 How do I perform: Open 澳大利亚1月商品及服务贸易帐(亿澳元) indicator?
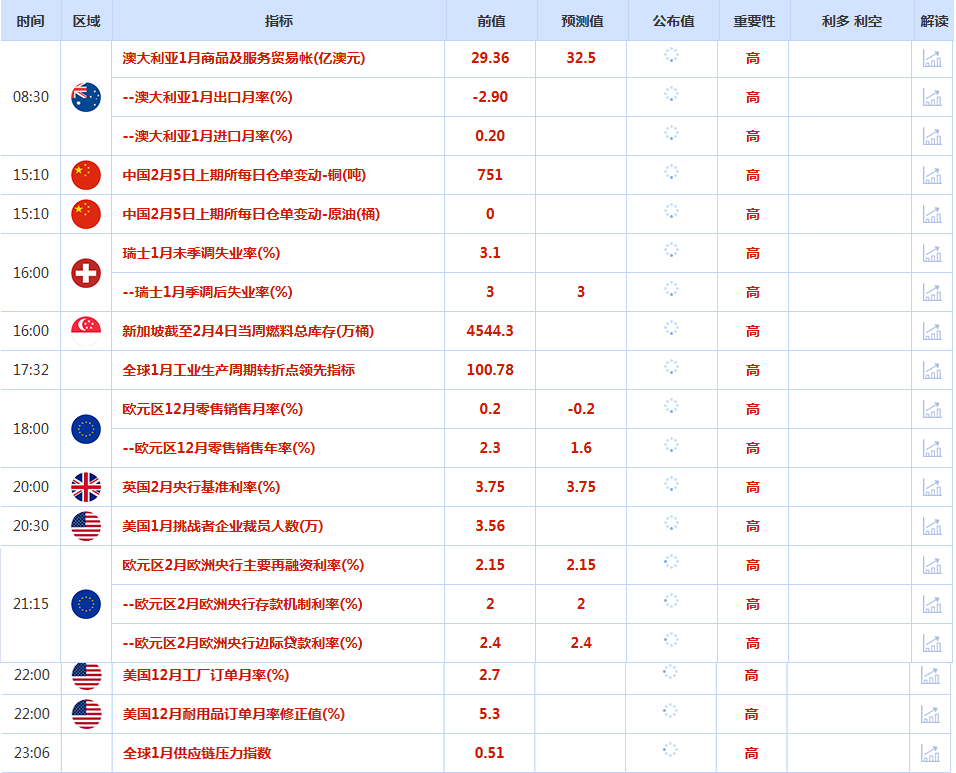[244, 58]
